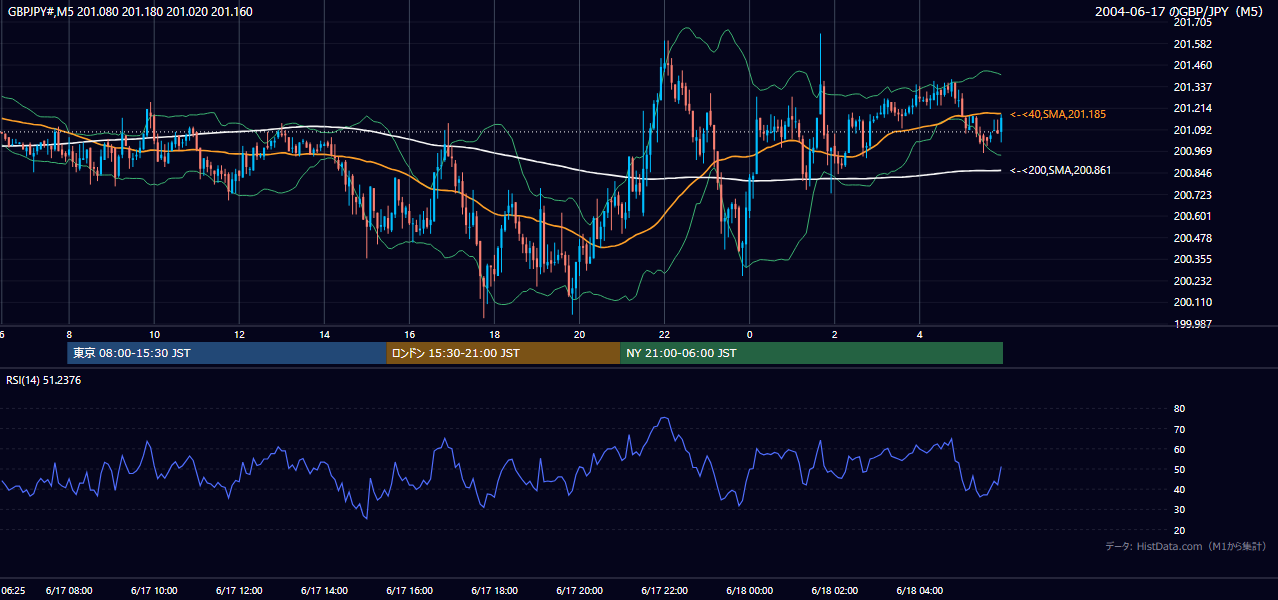Click hour tick 20 under price chart
This screenshot has width=1278, height=600.
579,334
